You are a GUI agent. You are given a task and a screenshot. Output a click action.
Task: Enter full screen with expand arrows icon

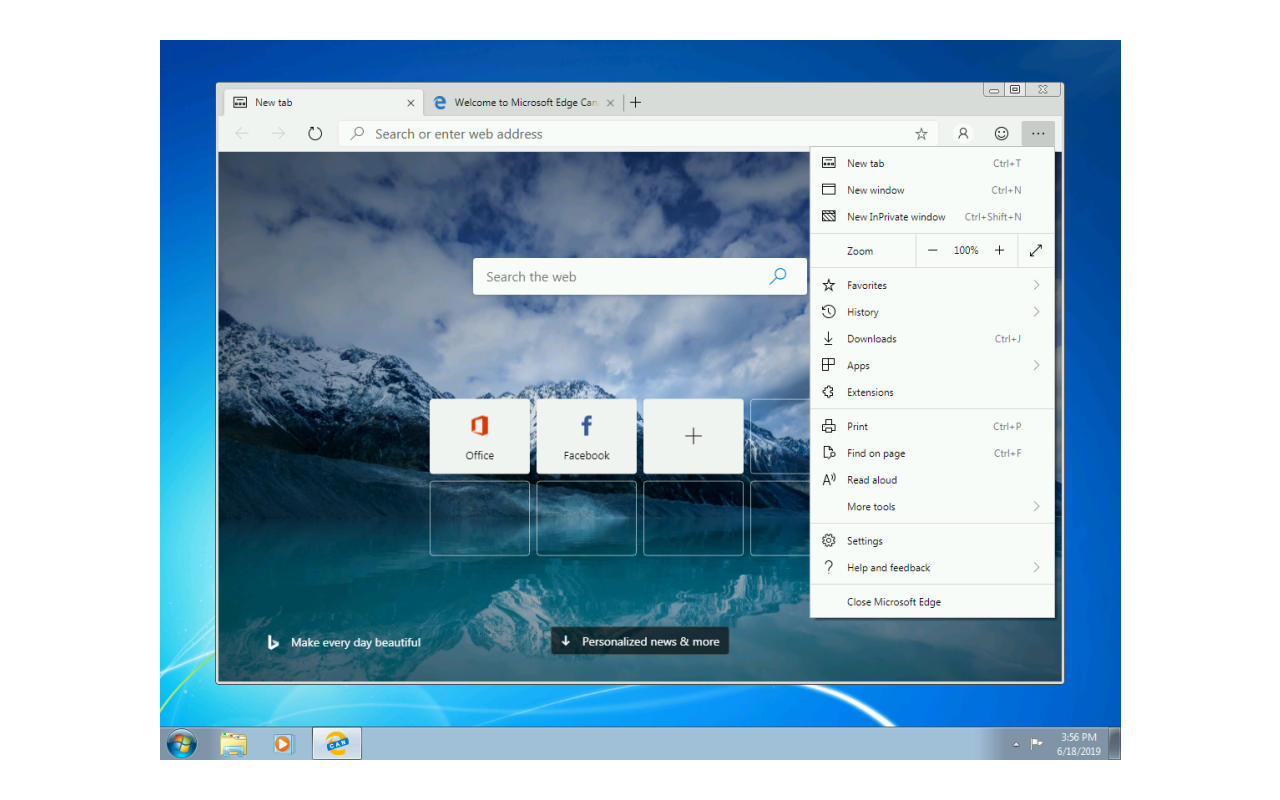(x=1036, y=251)
